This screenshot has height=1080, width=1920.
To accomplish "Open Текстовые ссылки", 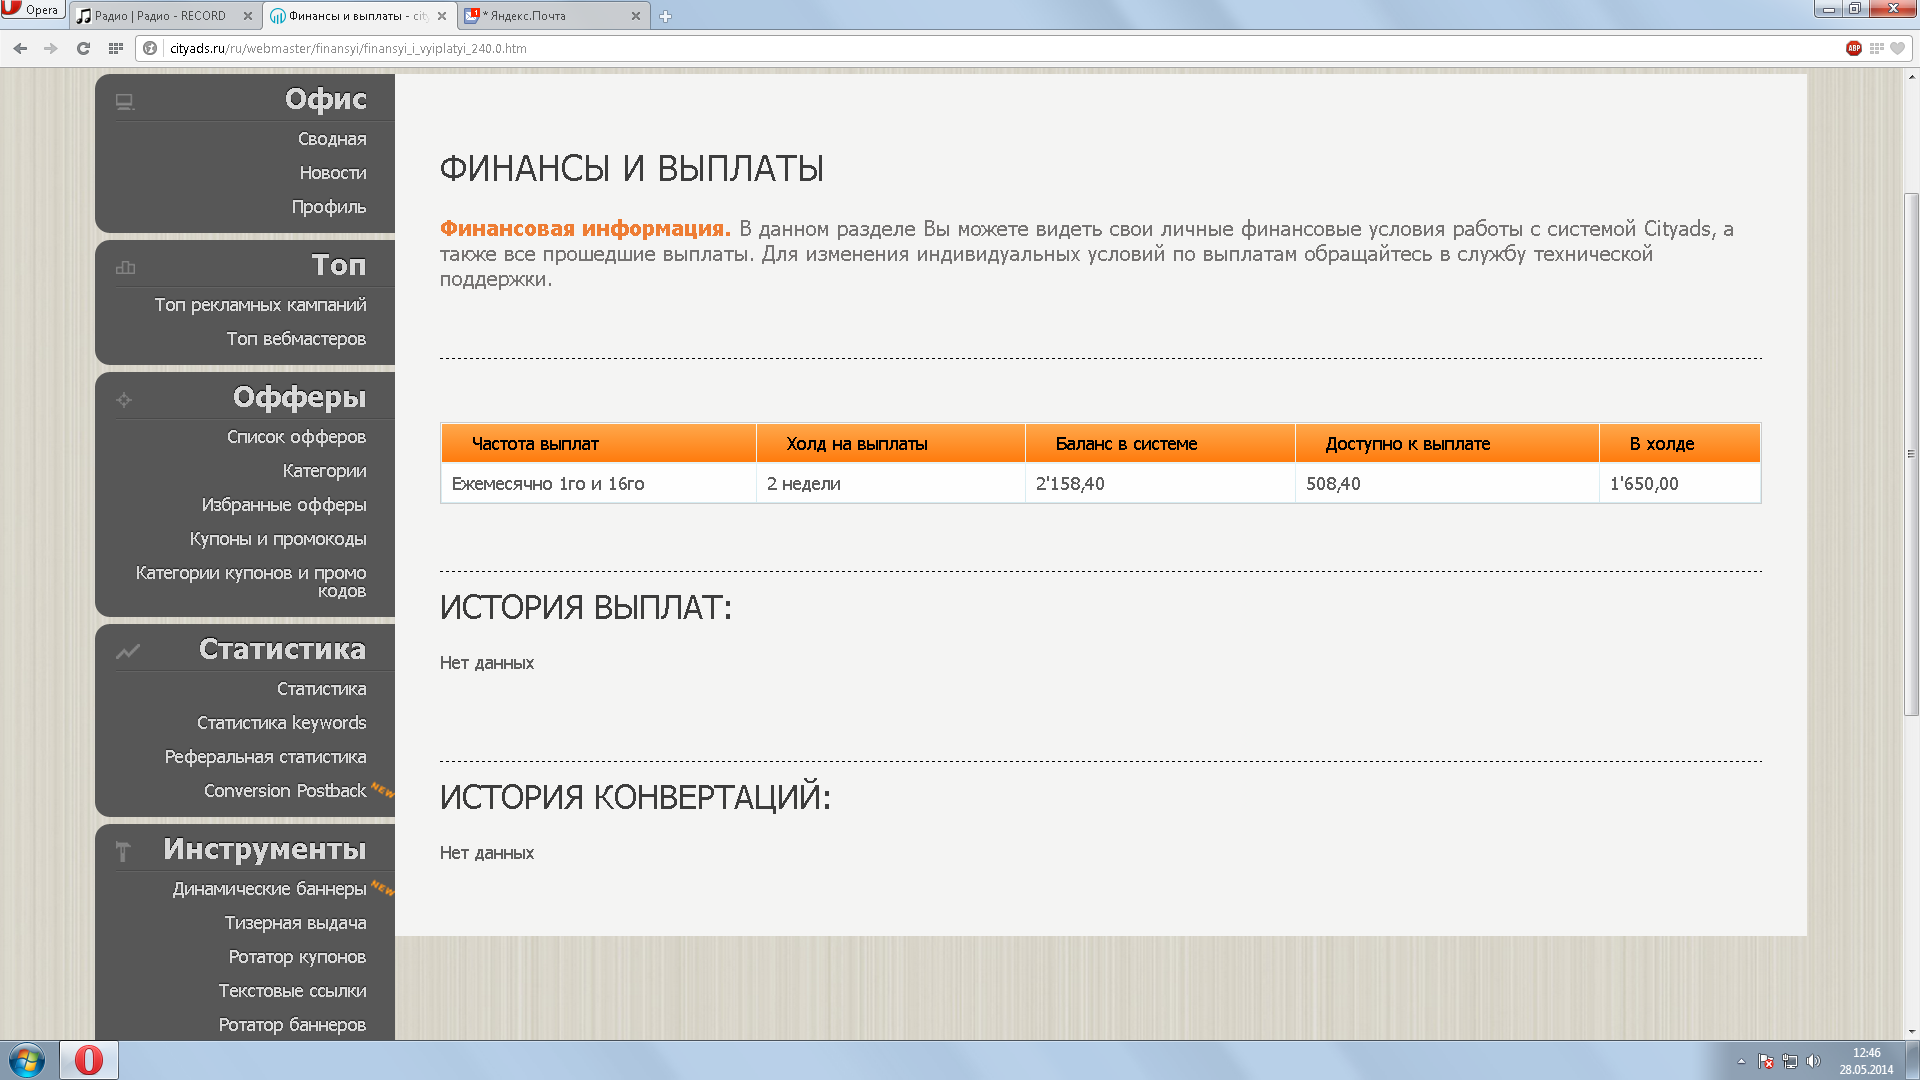I will tap(292, 991).
